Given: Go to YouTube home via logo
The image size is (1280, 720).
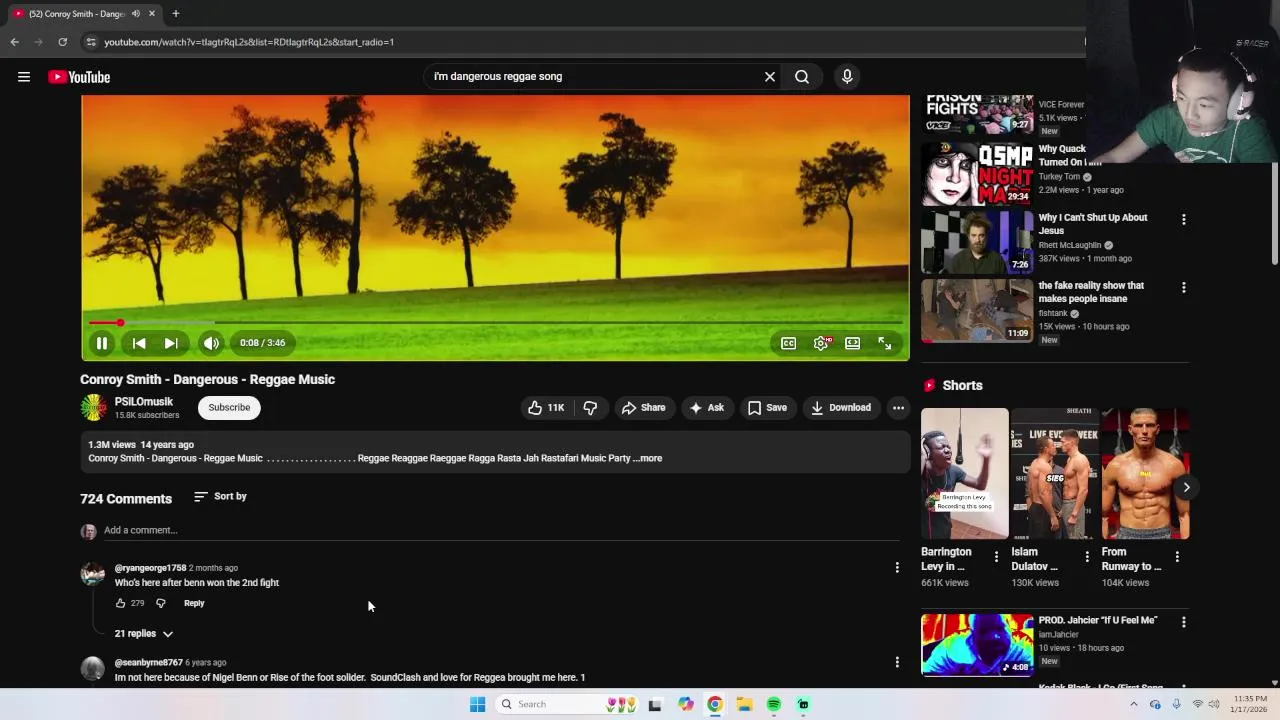Looking at the screenshot, I should click(x=79, y=77).
